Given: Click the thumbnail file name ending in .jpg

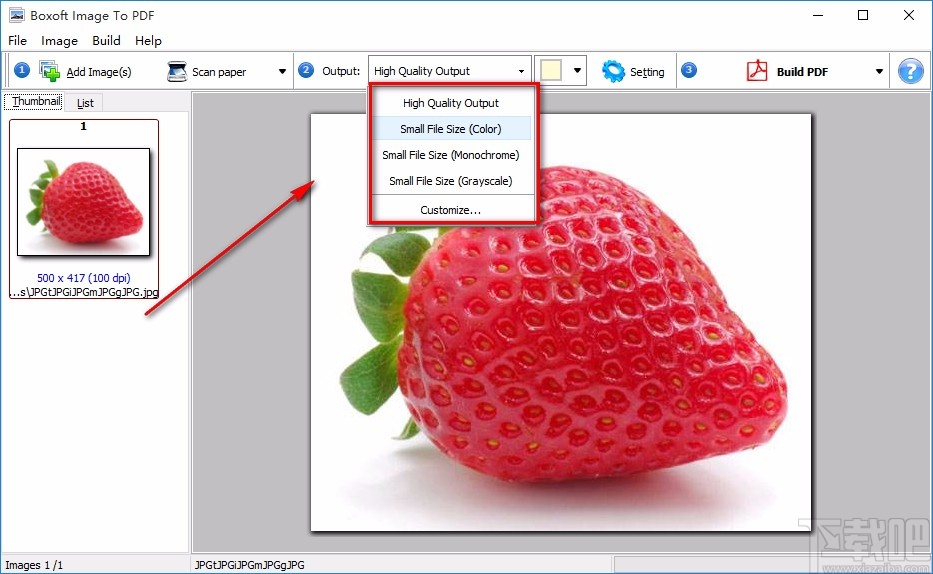Looking at the screenshot, I should 84,292.
